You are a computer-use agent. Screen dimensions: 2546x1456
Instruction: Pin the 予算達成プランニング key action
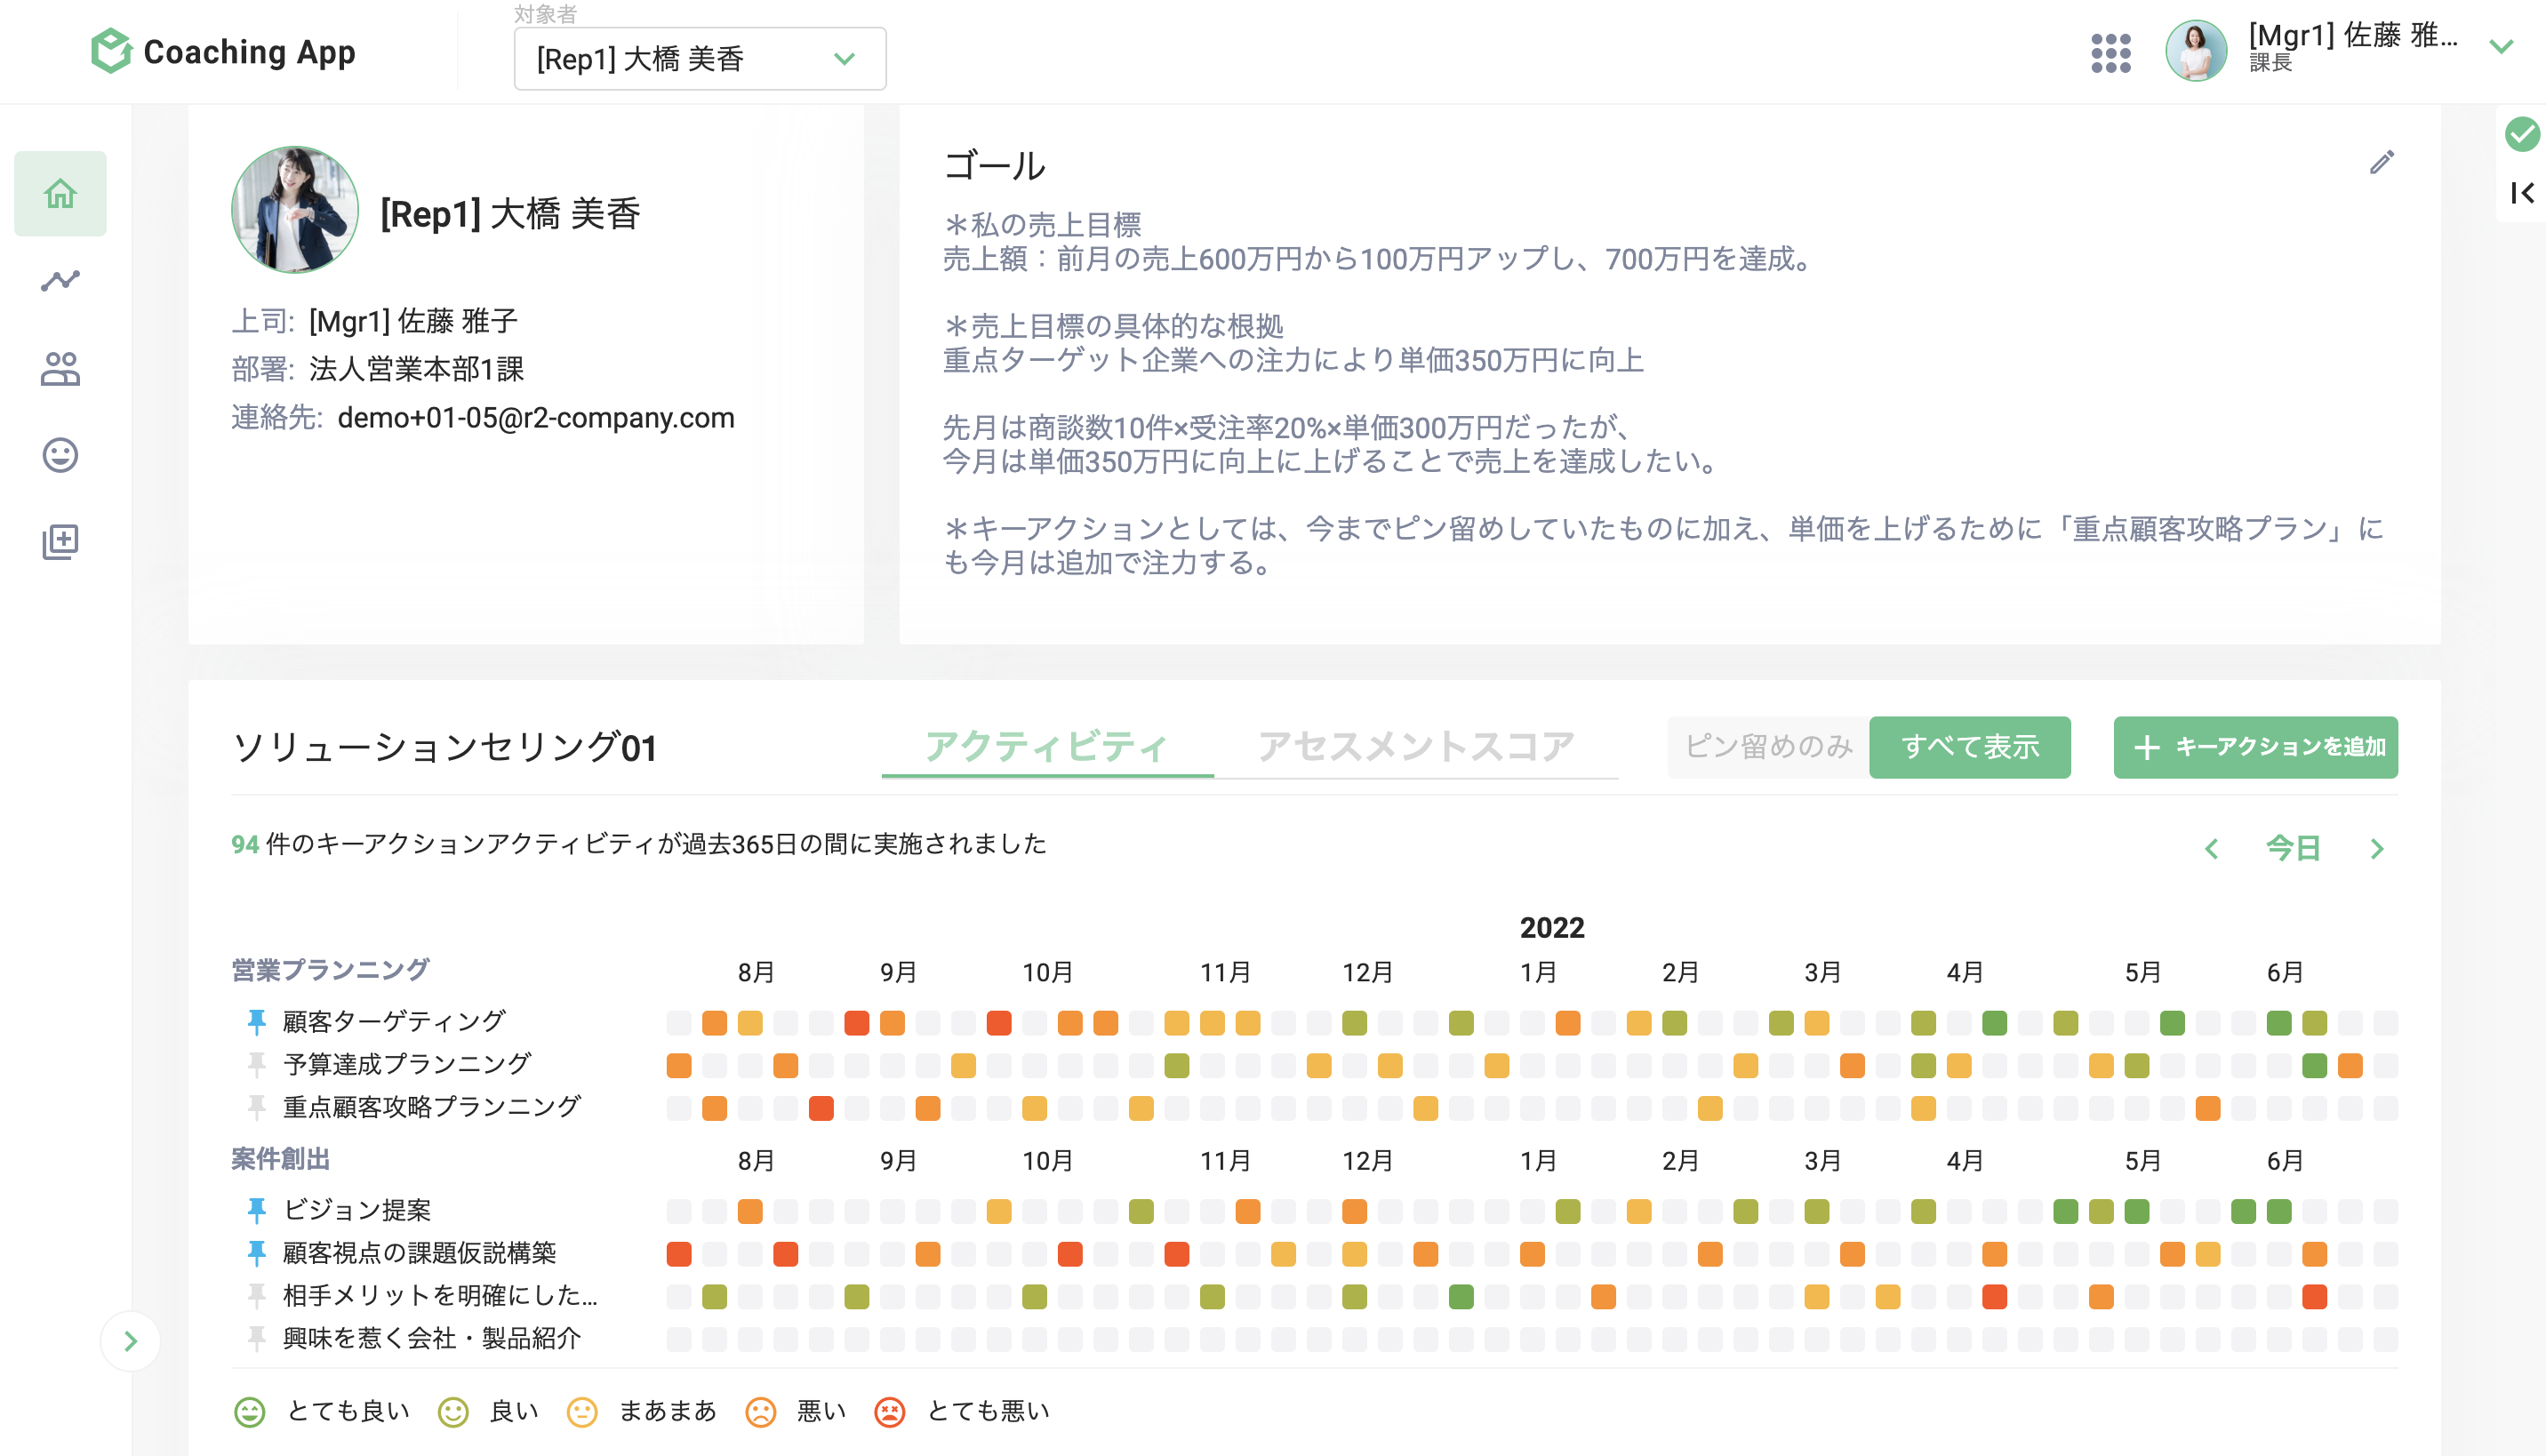[x=257, y=1064]
